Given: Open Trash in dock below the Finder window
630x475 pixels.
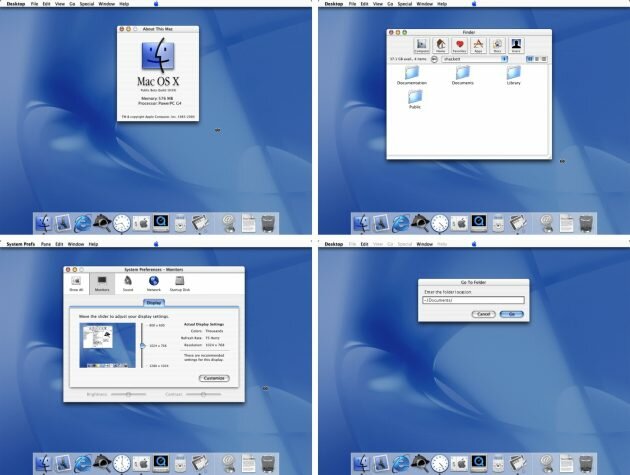Looking at the screenshot, I should pos(586,224).
